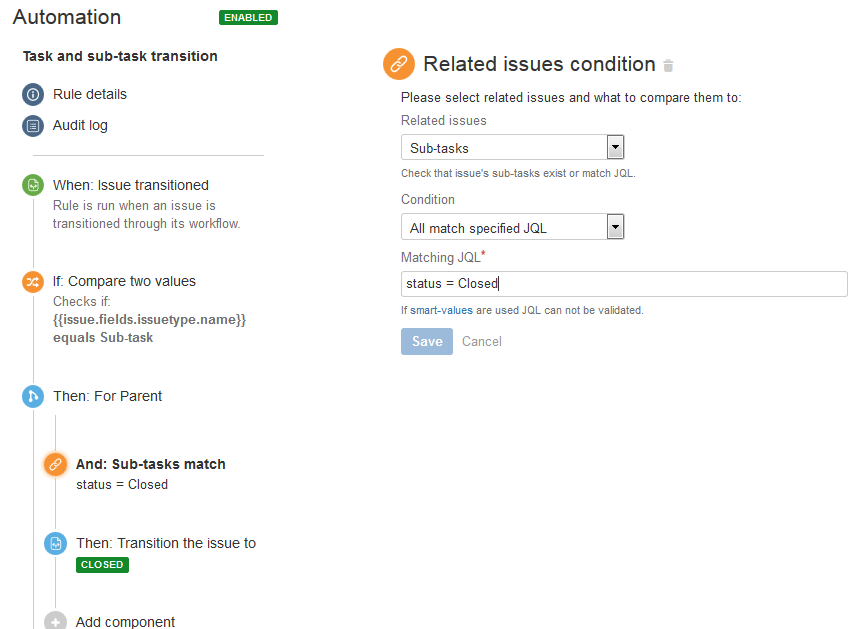This screenshot has height=629, width=859.
Task: Expand the Condition dropdown arrow
Action: (x=615, y=227)
